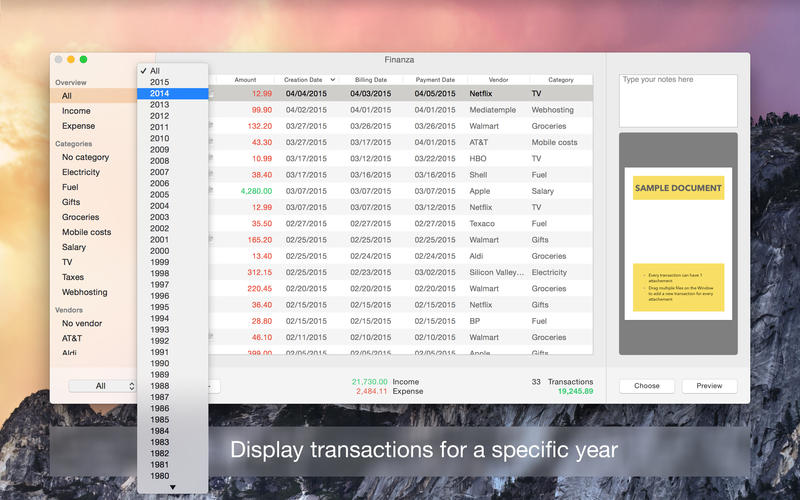The image size is (800, 500).
Task: Open the Sample Document attachment thumbnail
Action: point(678,244)
